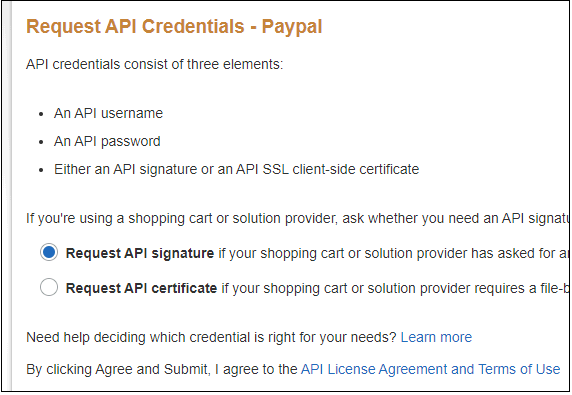572x395 pixels.
Task: Click signature description text about shopping cart provider
Action: (x=393, y=253)
